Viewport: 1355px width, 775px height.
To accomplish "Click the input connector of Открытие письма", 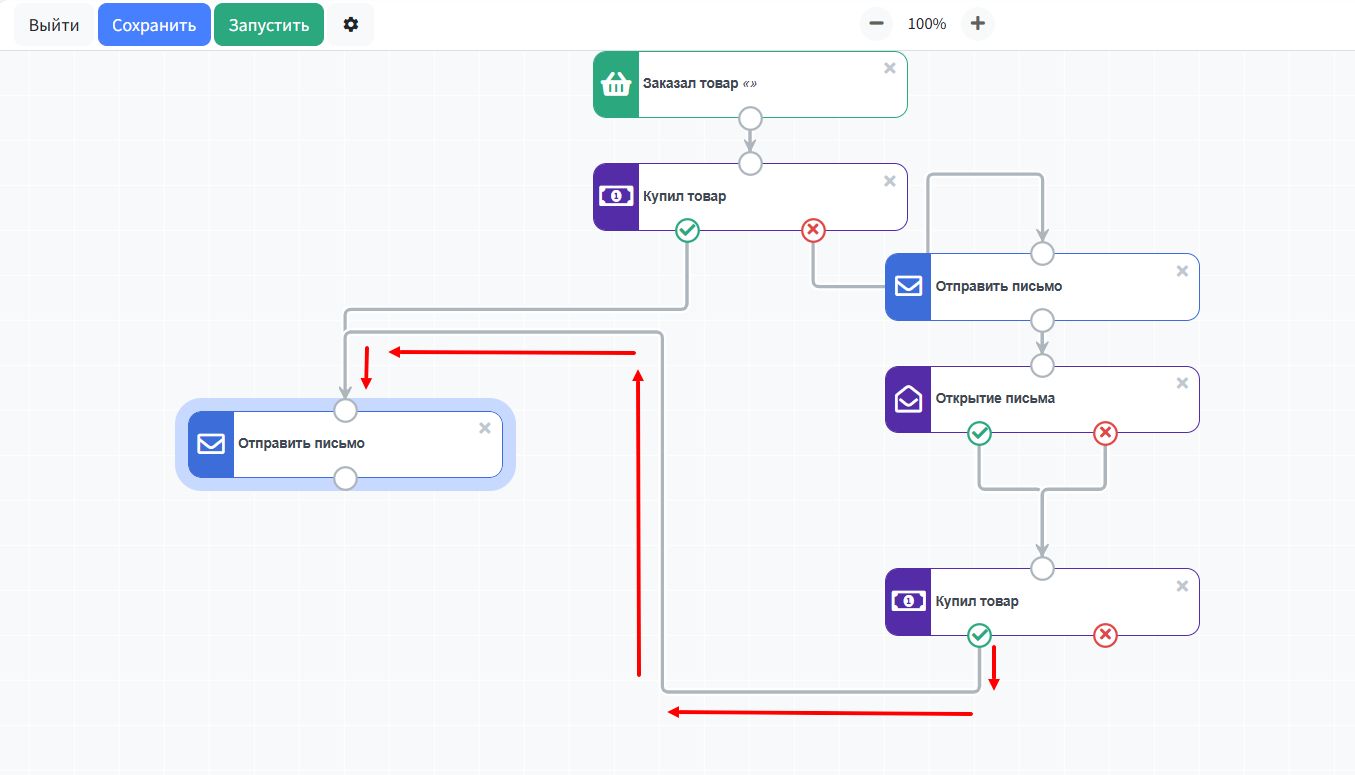I will coord(1042,365).
